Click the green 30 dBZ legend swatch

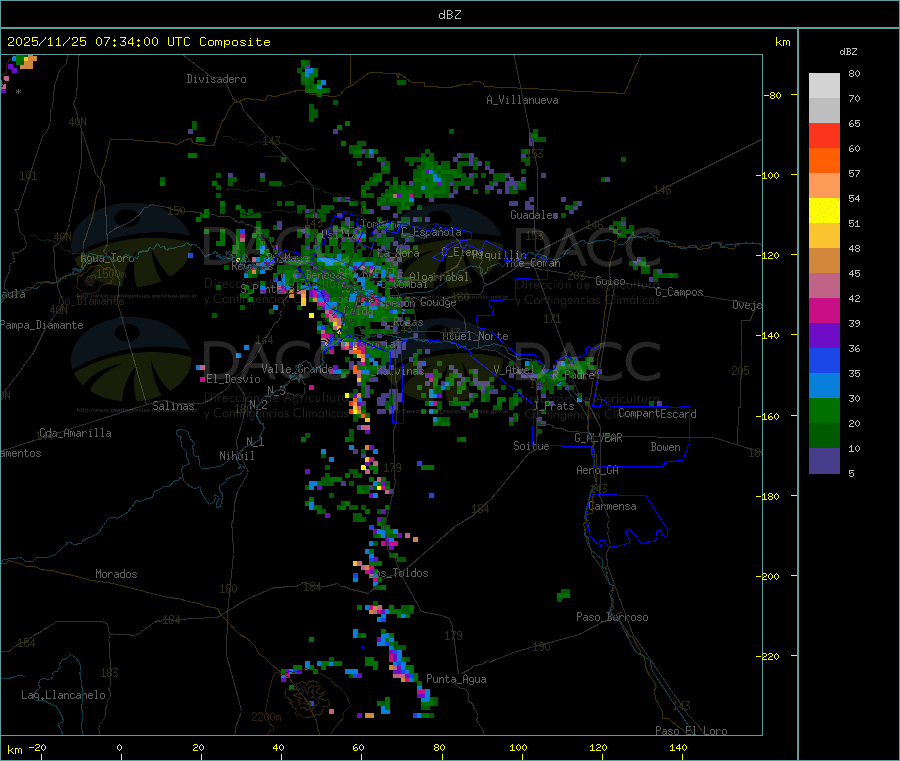coord(824,410)
